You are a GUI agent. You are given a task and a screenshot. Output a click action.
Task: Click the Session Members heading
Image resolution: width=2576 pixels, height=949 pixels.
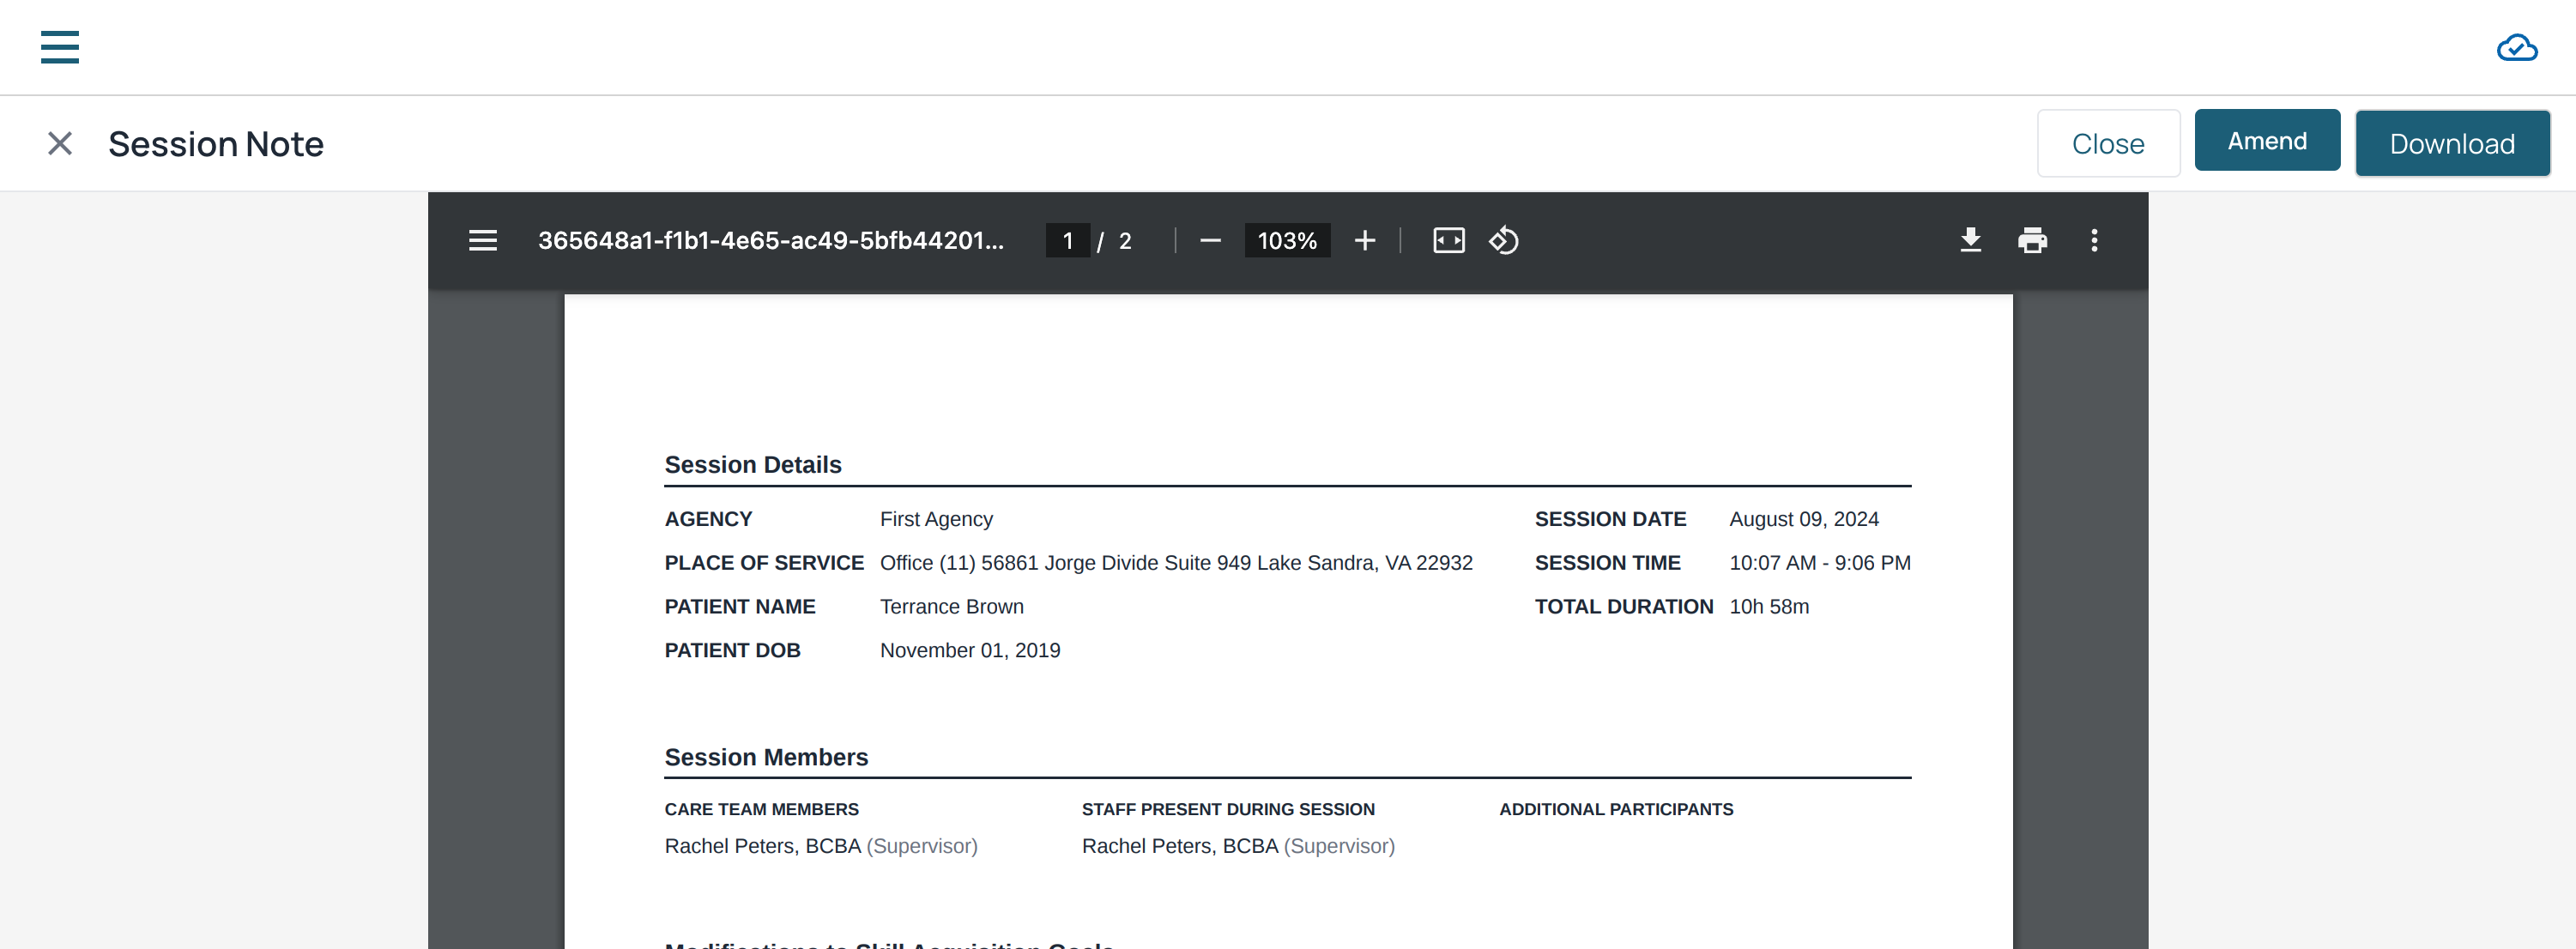[766, 757]
